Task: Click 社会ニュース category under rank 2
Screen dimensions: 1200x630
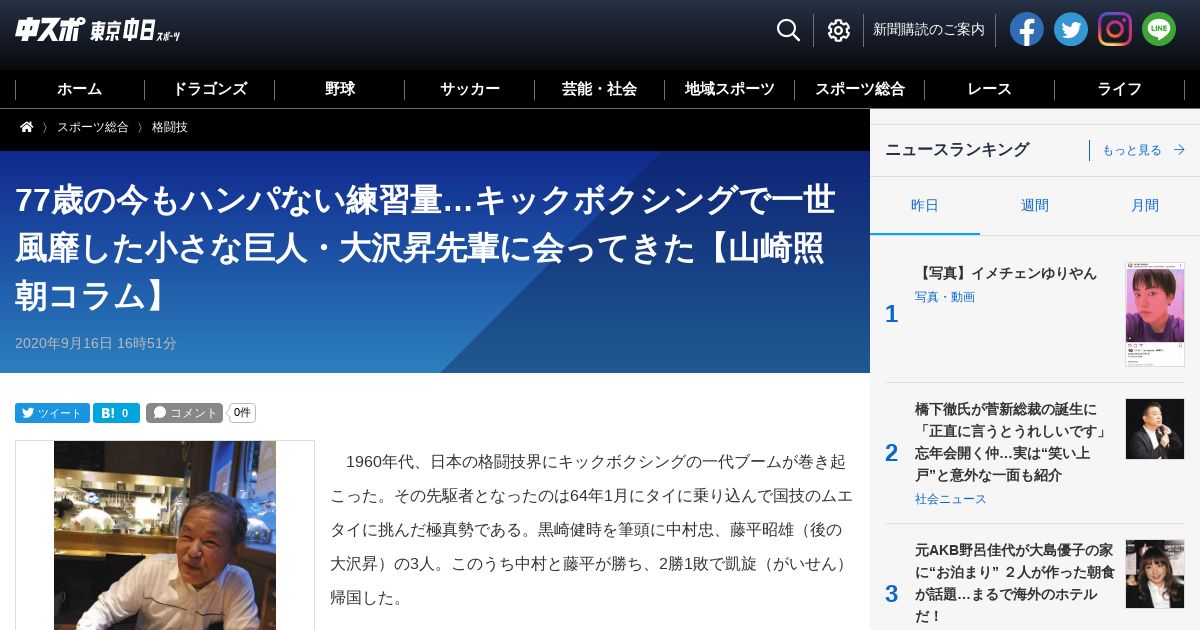Action: (951, 499)
